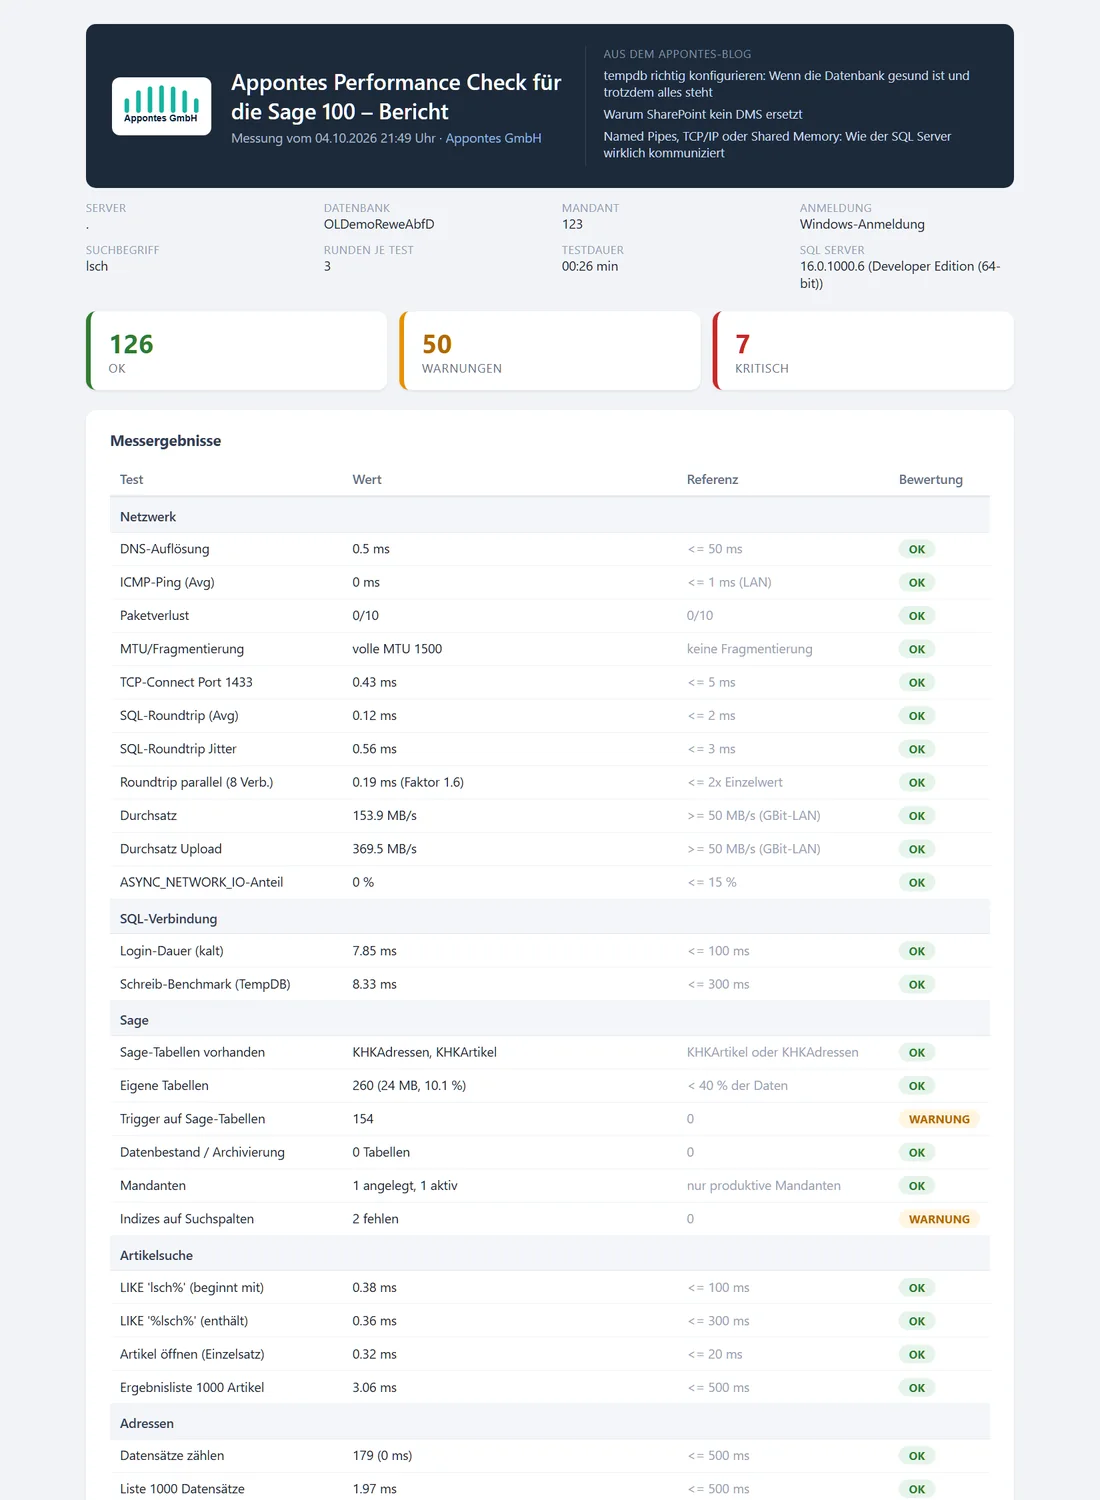Click the OK badge for DNS-Auflösung
Viewport: 1100px width, 1500px height.
[917, 549]
